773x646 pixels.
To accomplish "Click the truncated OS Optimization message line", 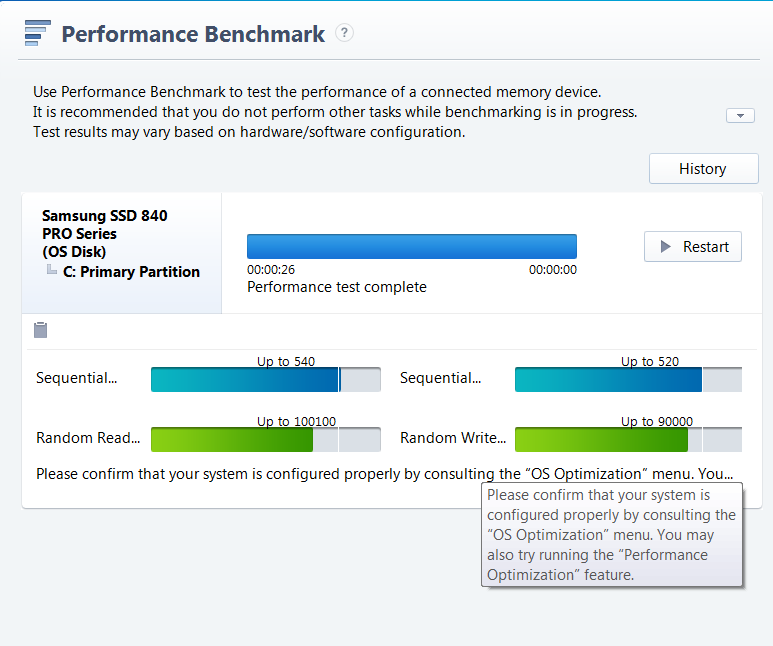I will click(x=385, y=474).
